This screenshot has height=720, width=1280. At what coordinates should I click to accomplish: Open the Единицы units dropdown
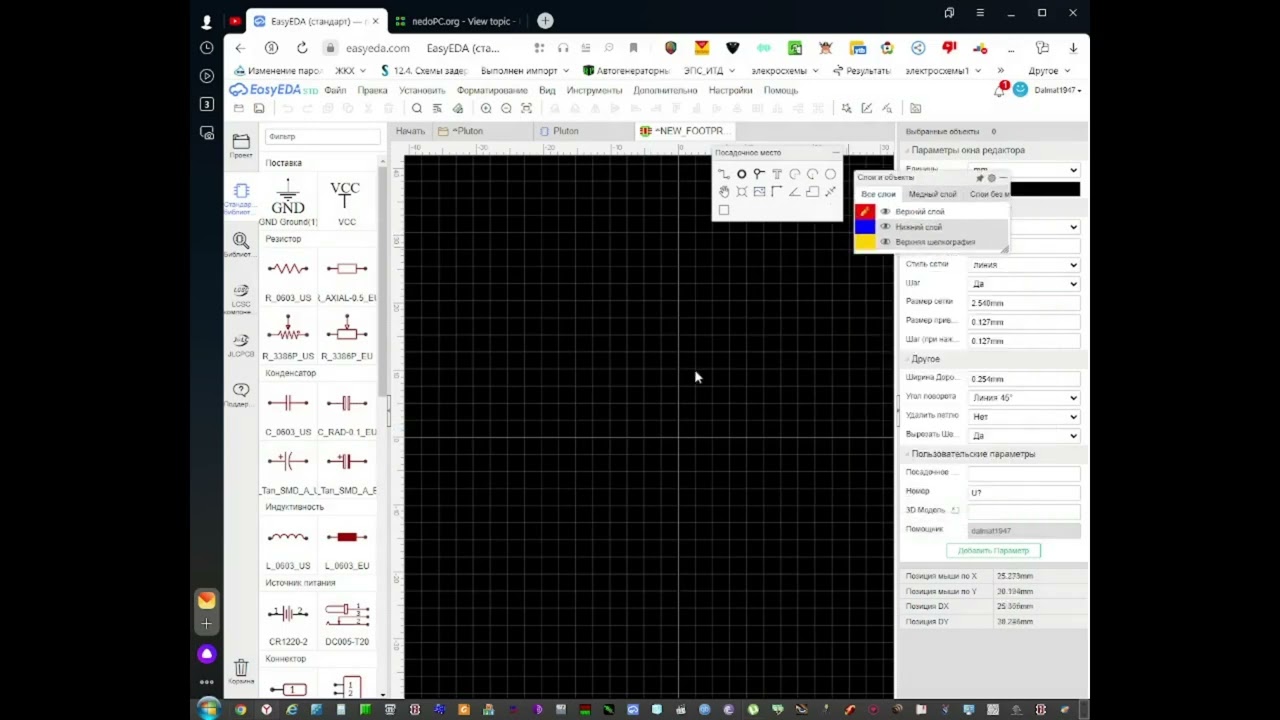[x=1025, y=170]
